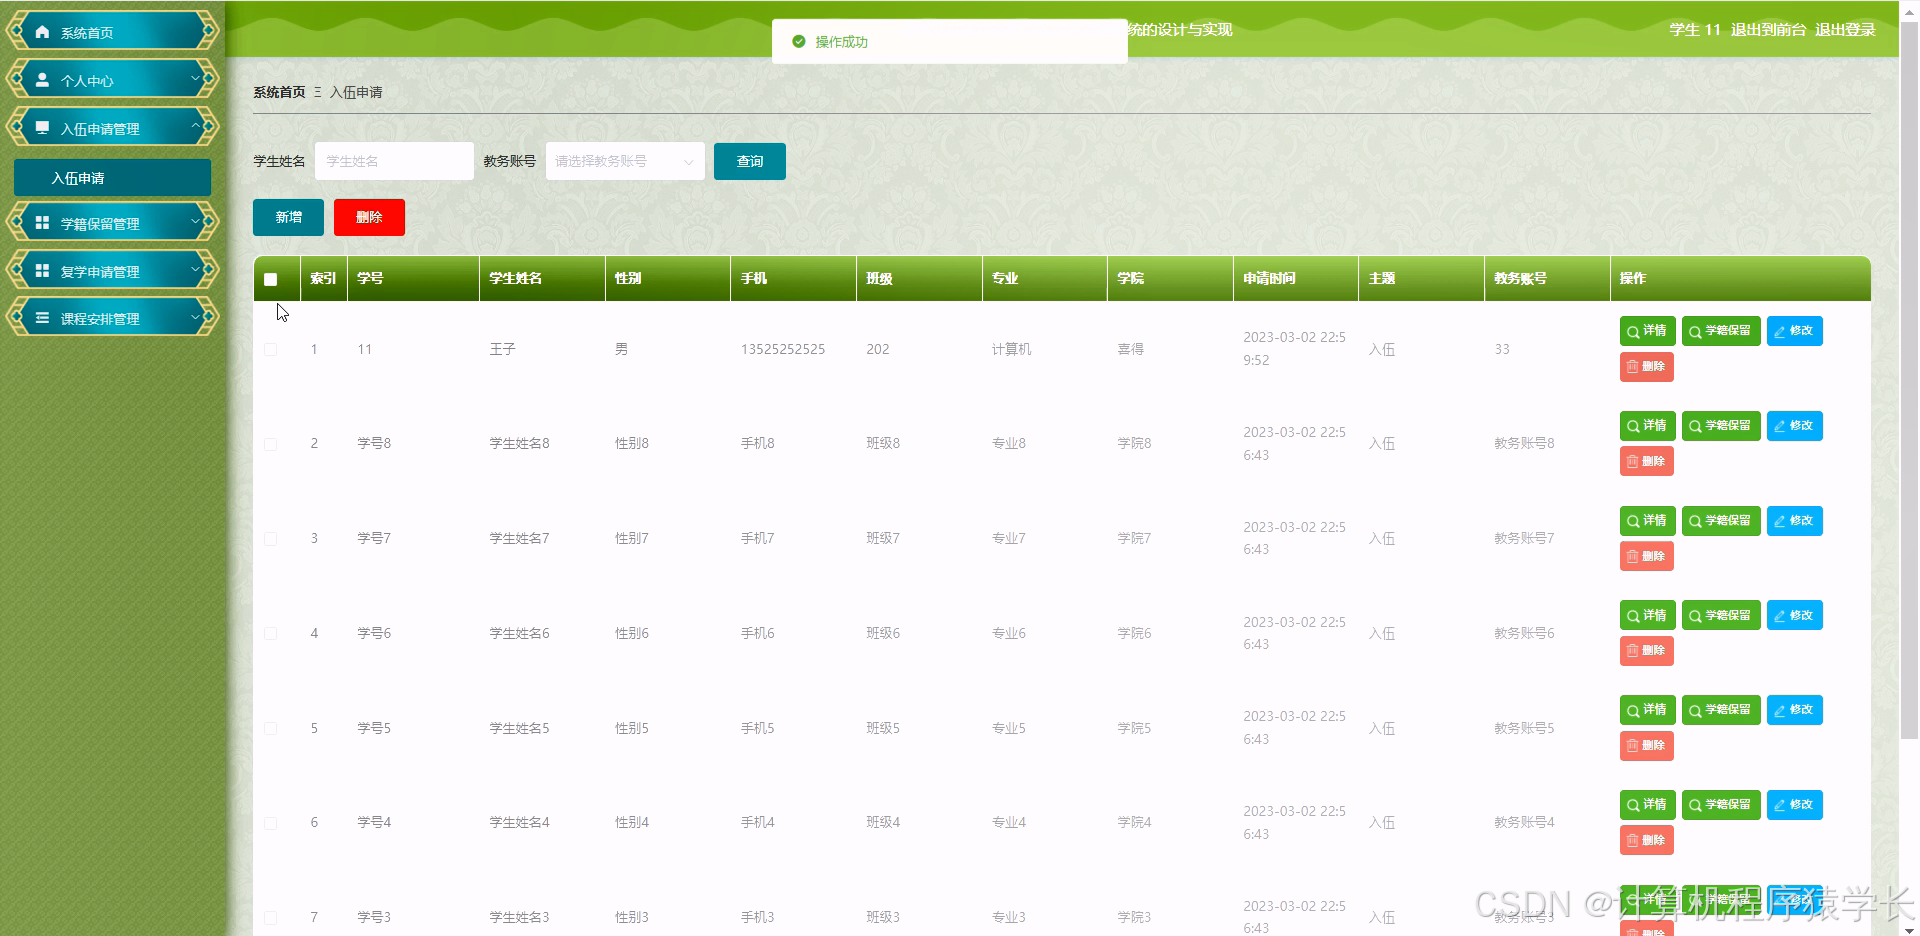The width and height of the screenshot is (1920, 936).
Task: Click the person icon beside 个人中心
Action: point(42,80)
